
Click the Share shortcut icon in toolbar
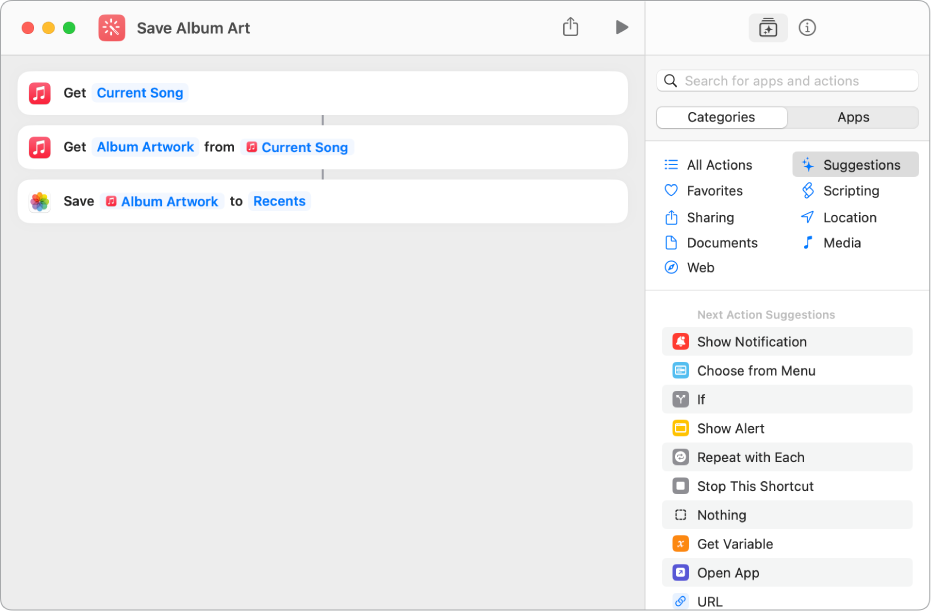[570, 28]
